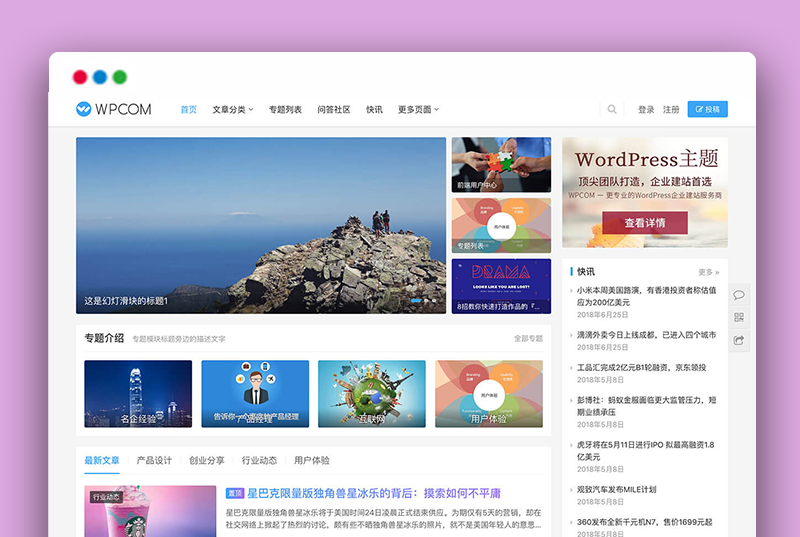Image resolution: width=800 pixels, height=537 pixels.
Task: Open the 更多 link in 快讯 panel
Action: [x=709, y=272]
